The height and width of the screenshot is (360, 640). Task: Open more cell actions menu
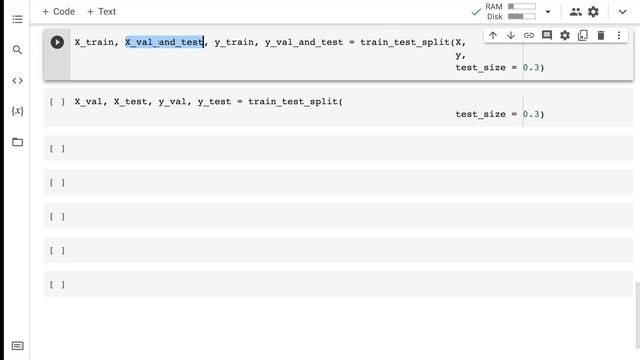click(x=619, y=36)
